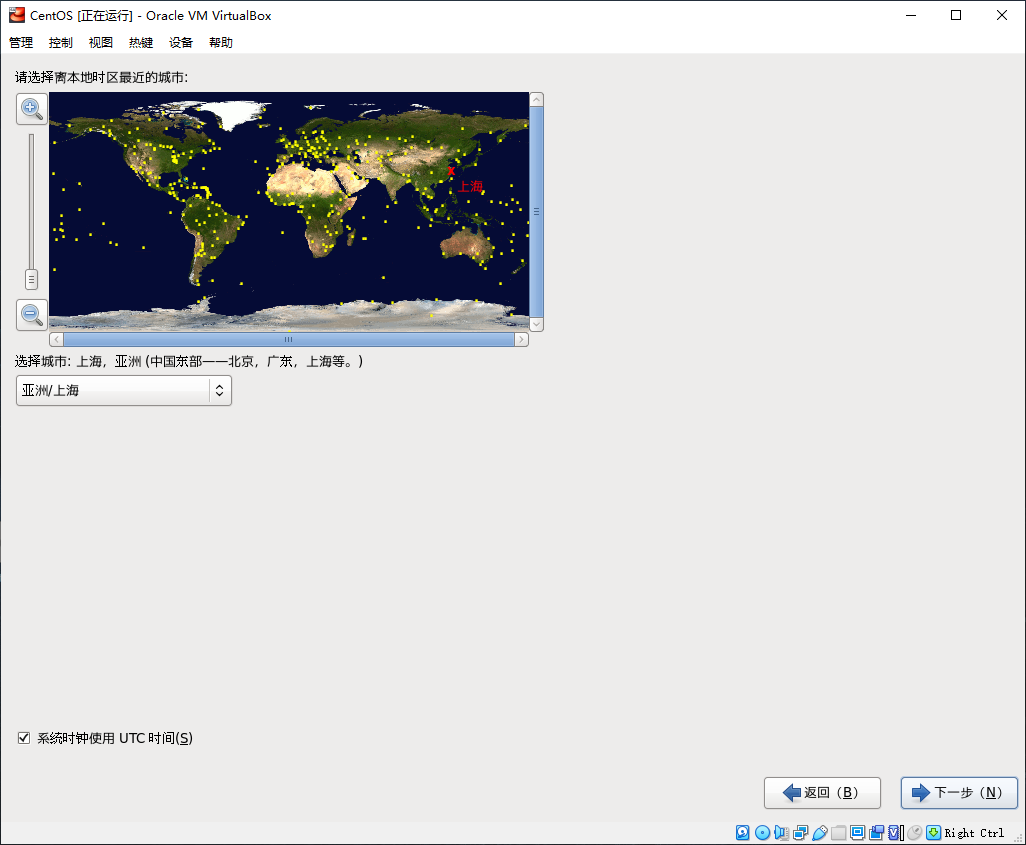This screenshot has height=845, width=1026.
Task: Open the 设备 menu
Action: pos(181,43)
